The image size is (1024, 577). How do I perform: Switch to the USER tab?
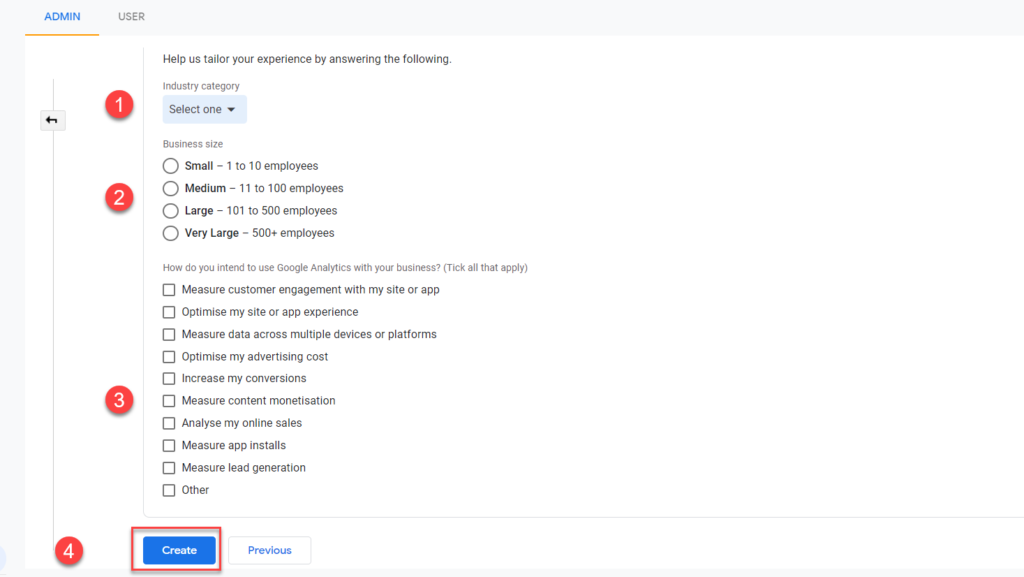click(131, 17)
